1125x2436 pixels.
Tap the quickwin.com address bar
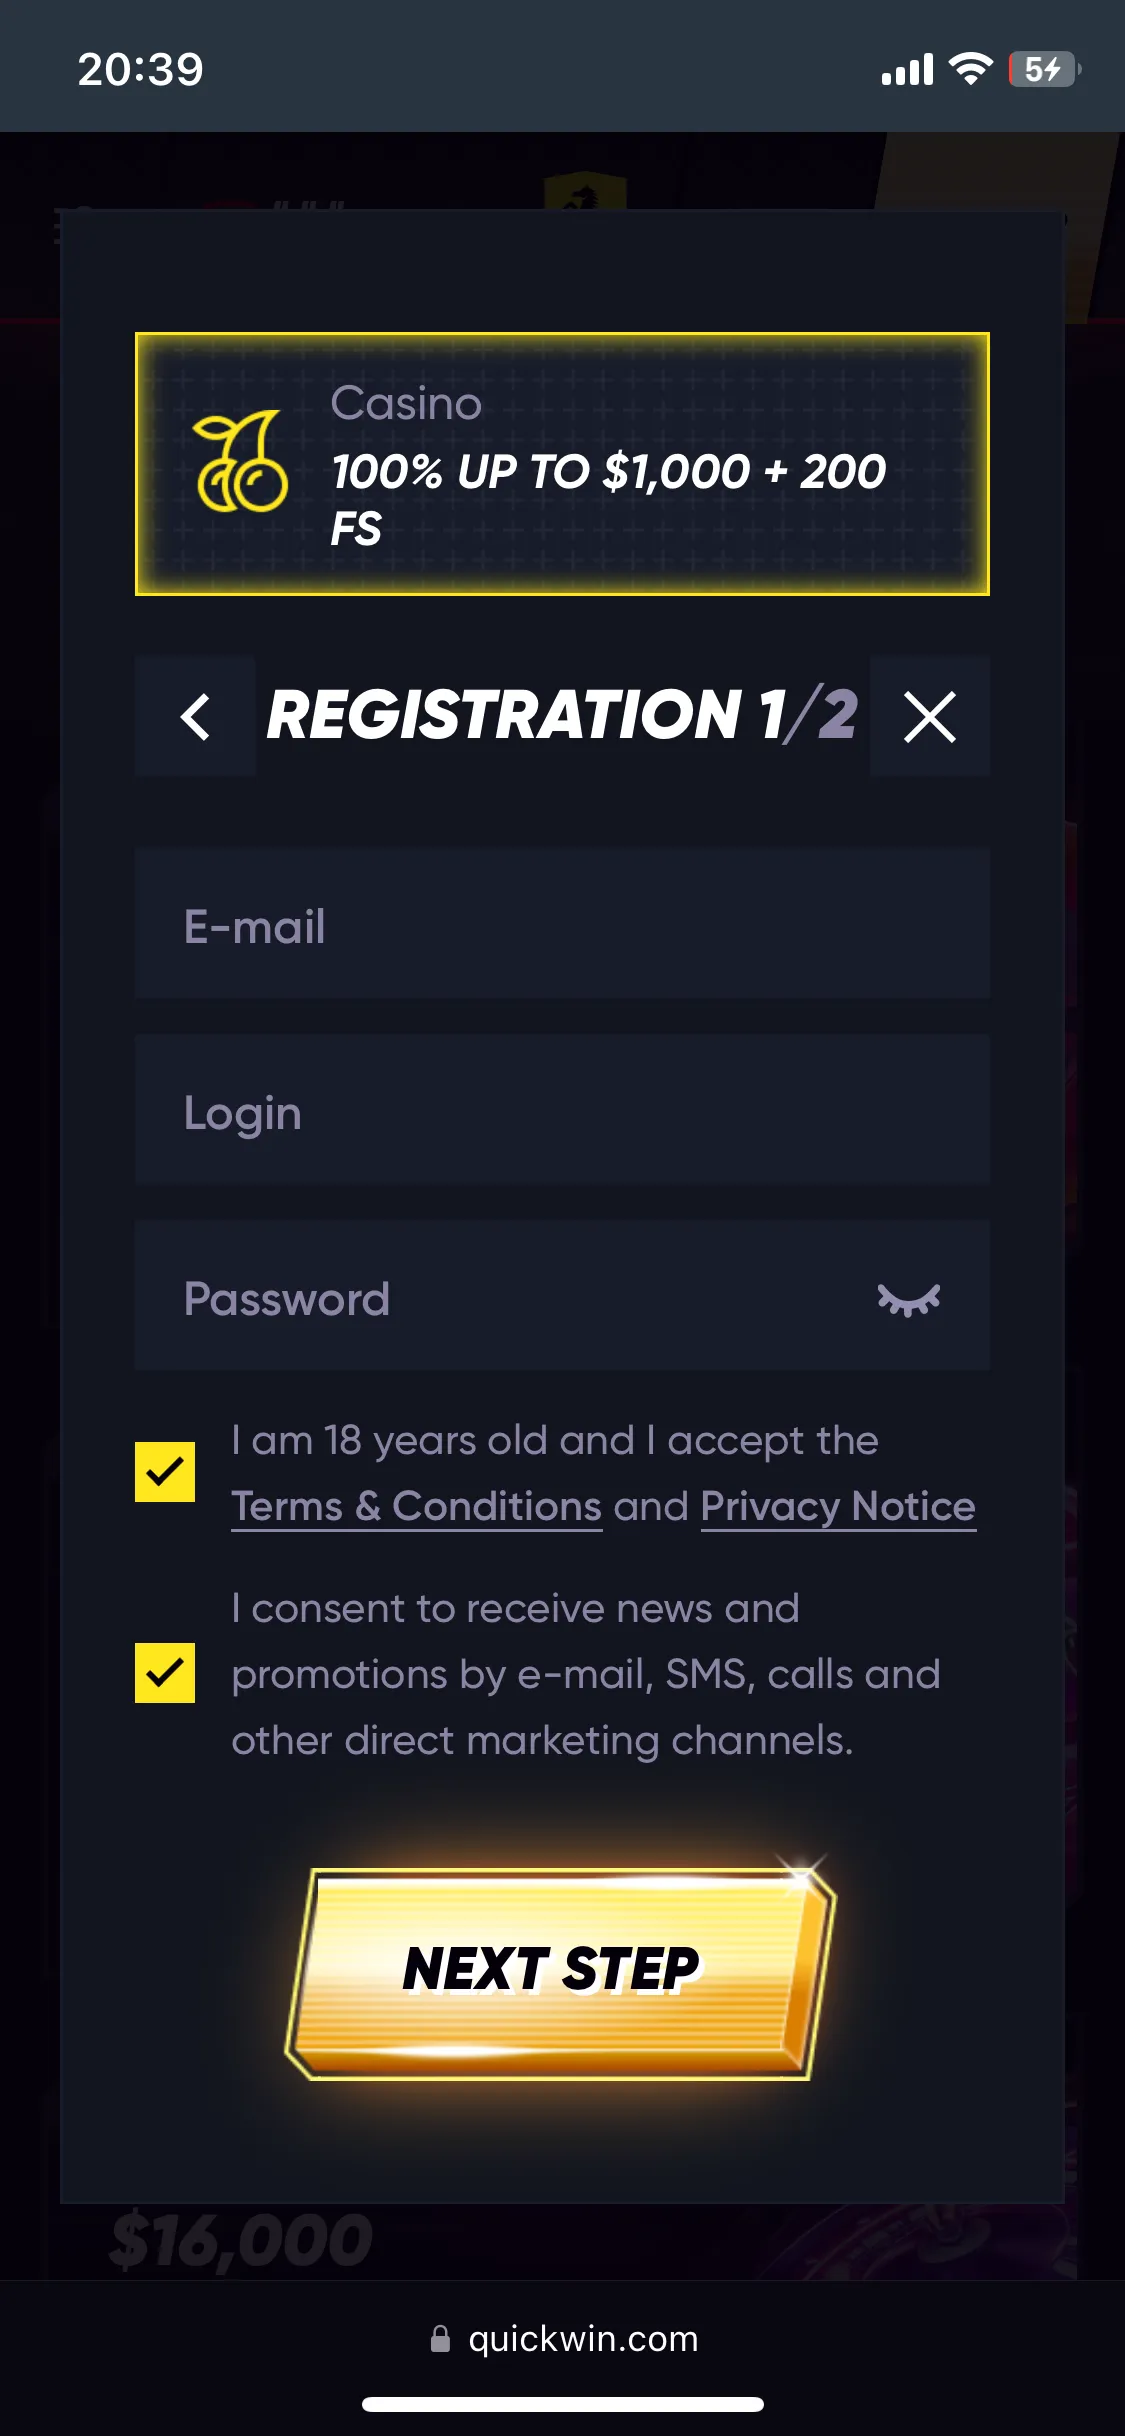582,2338
